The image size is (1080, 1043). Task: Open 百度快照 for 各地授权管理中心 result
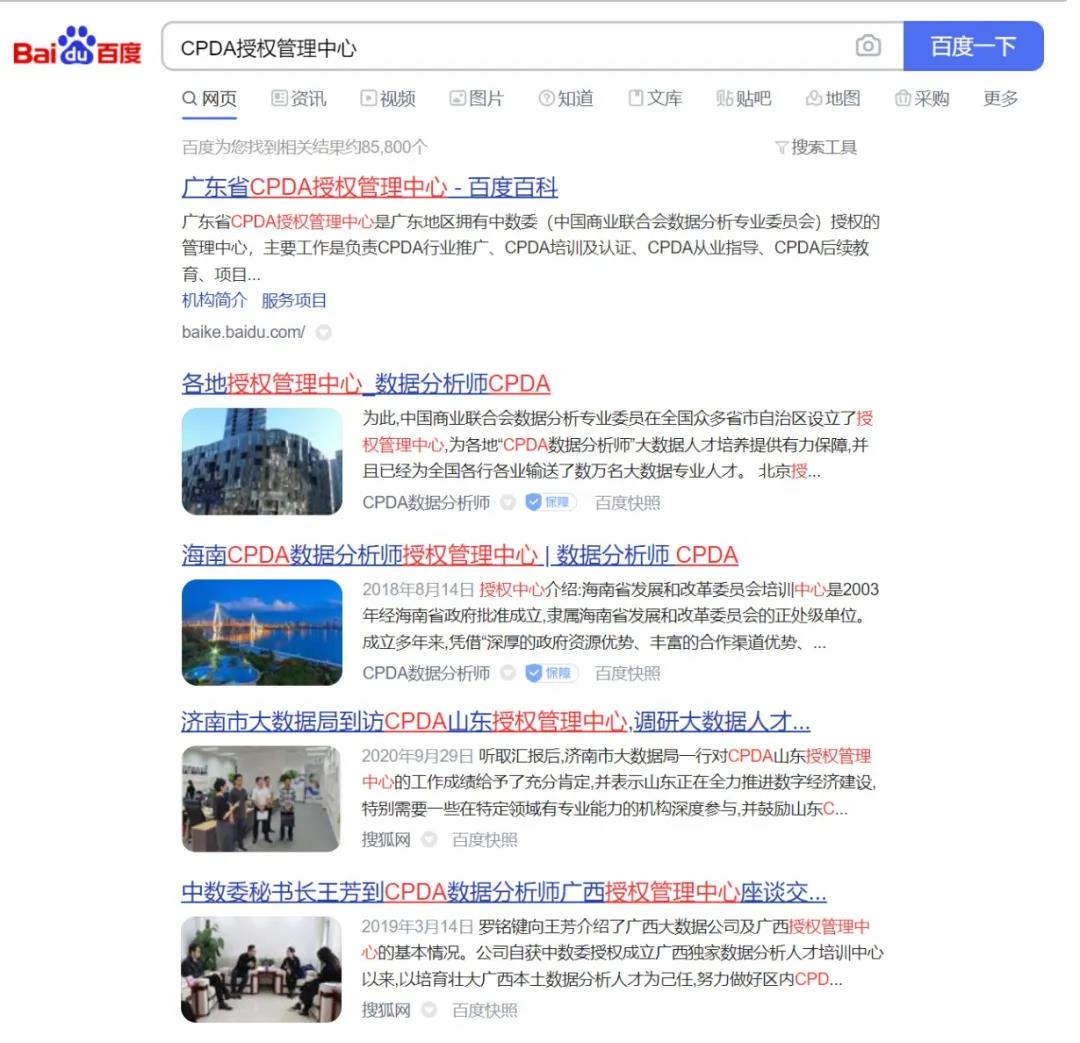[627, 503]
